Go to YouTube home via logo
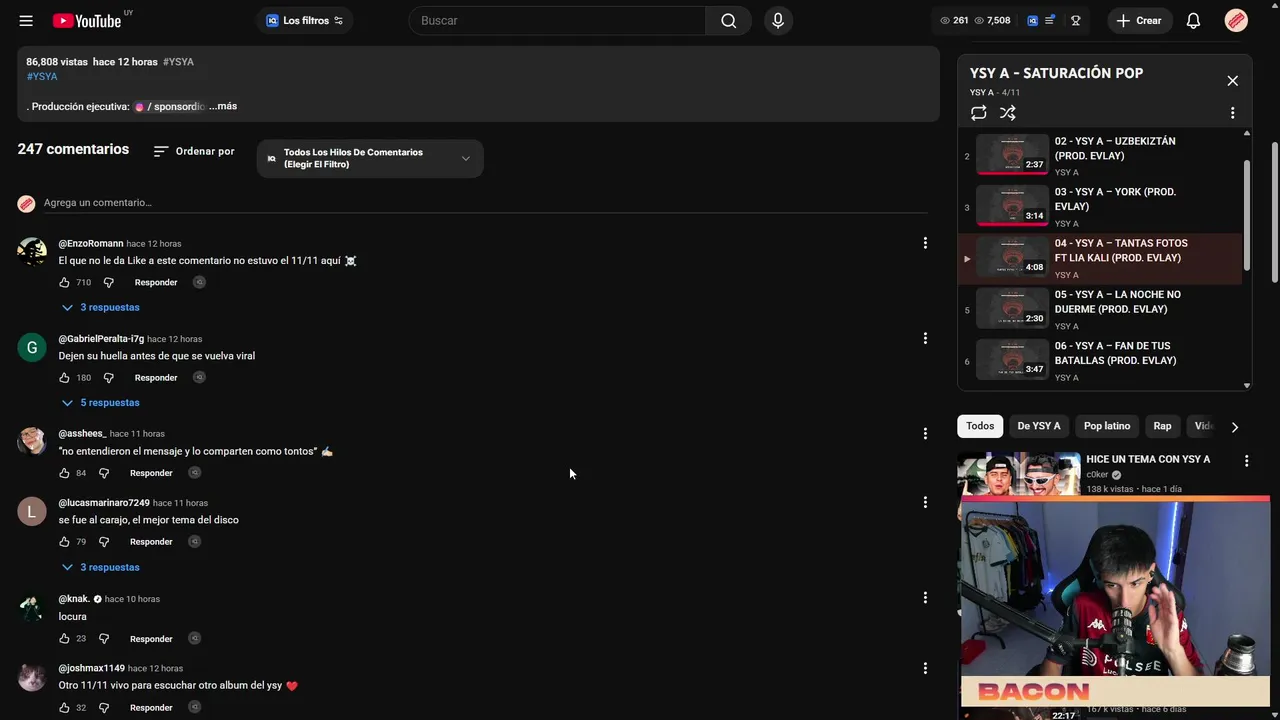 (x=87, y=20)
